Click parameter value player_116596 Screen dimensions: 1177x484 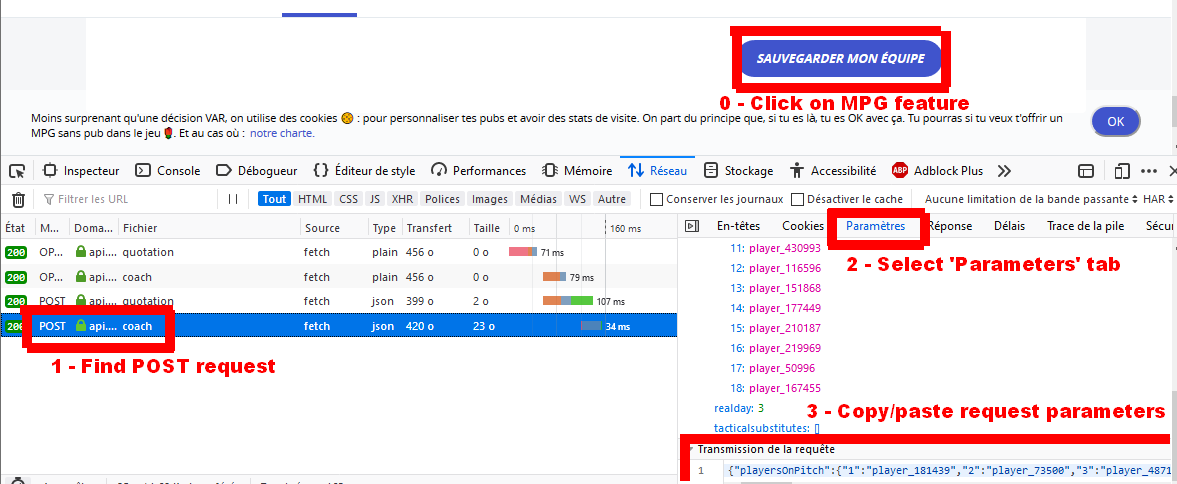[785, 268]
